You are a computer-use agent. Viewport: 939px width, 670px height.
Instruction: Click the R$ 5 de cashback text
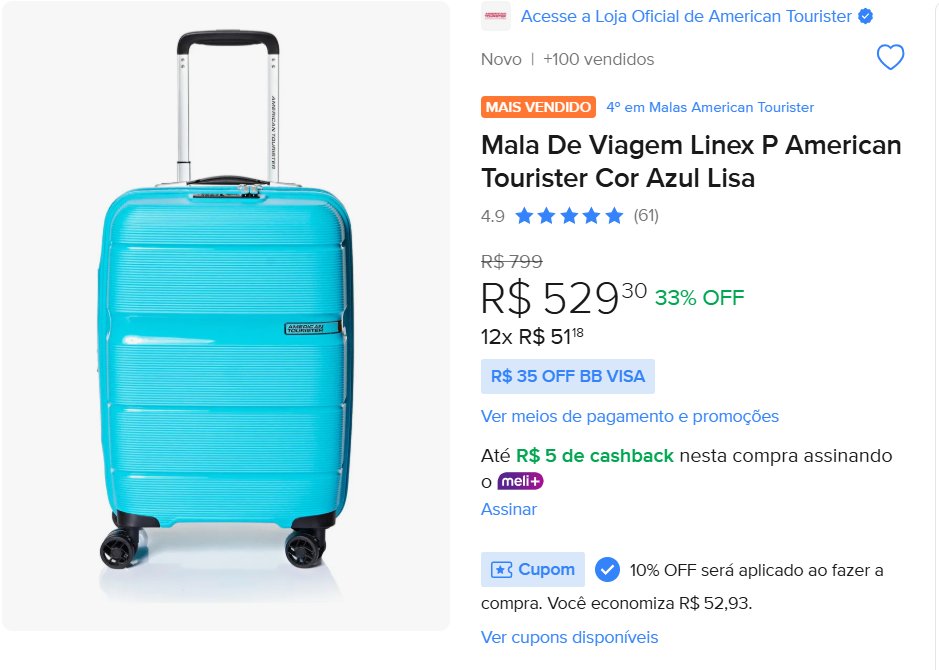595,455
